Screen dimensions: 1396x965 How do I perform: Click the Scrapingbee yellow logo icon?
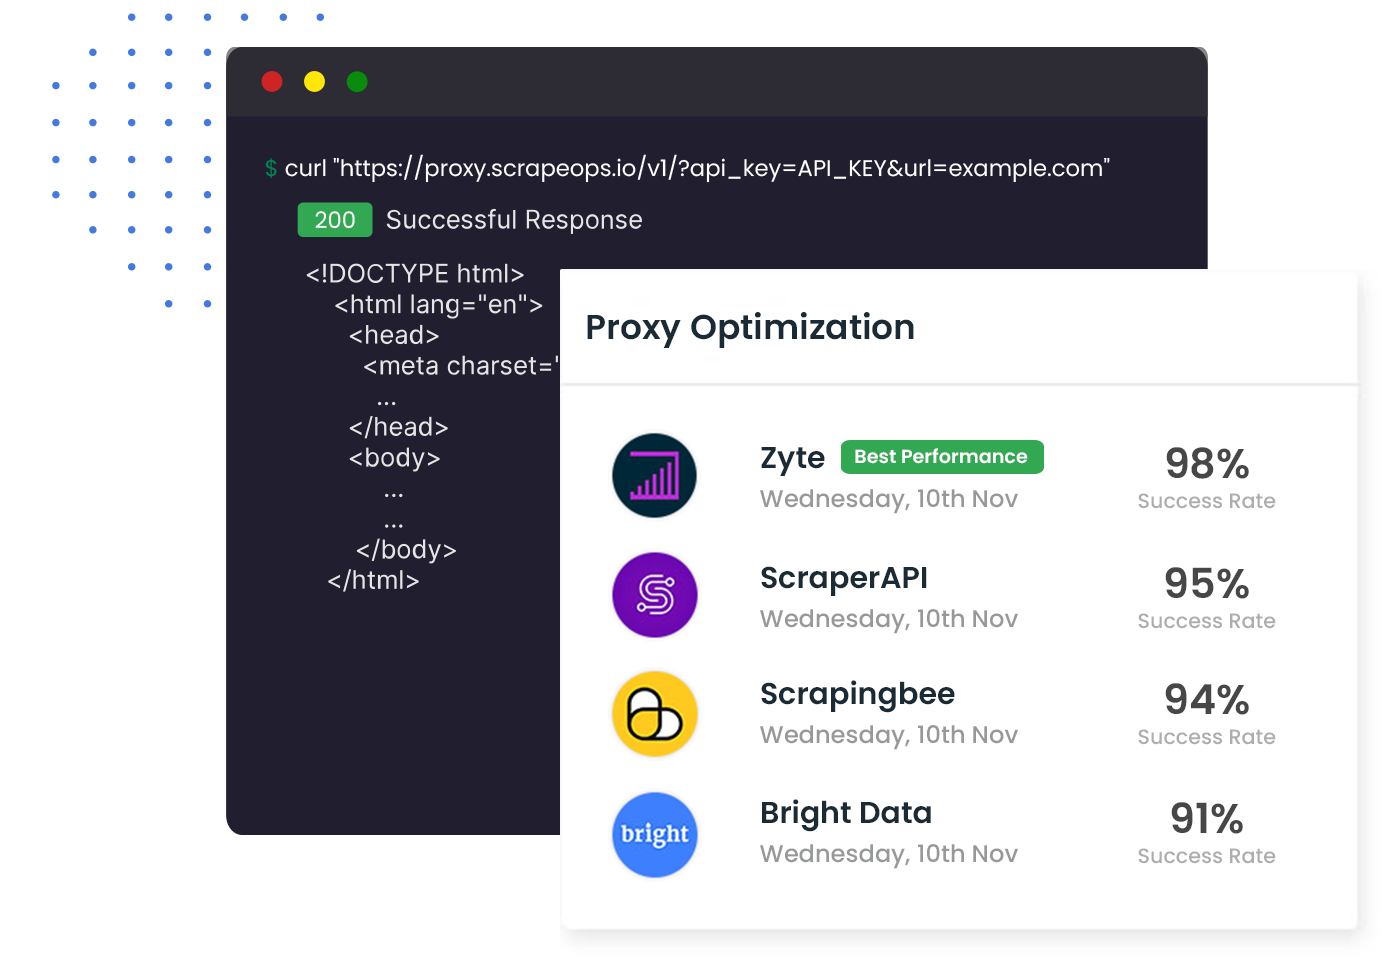pos(654,714)
